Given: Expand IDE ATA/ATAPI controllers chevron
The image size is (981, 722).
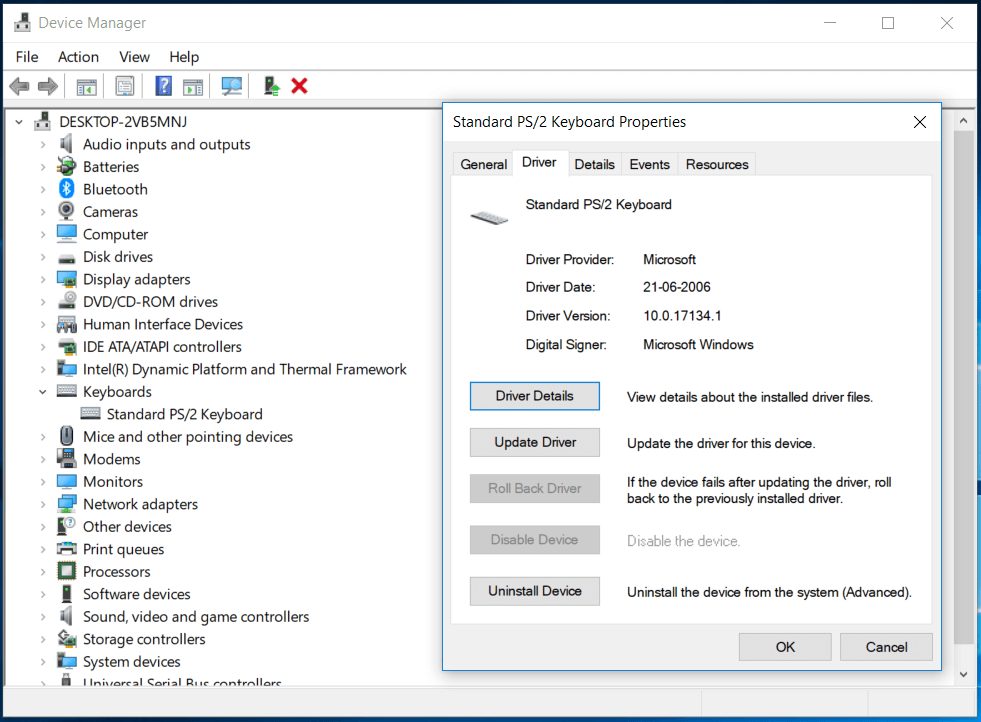Looking at the screenshot, I should pyautogui.click(x=43, y=347).
